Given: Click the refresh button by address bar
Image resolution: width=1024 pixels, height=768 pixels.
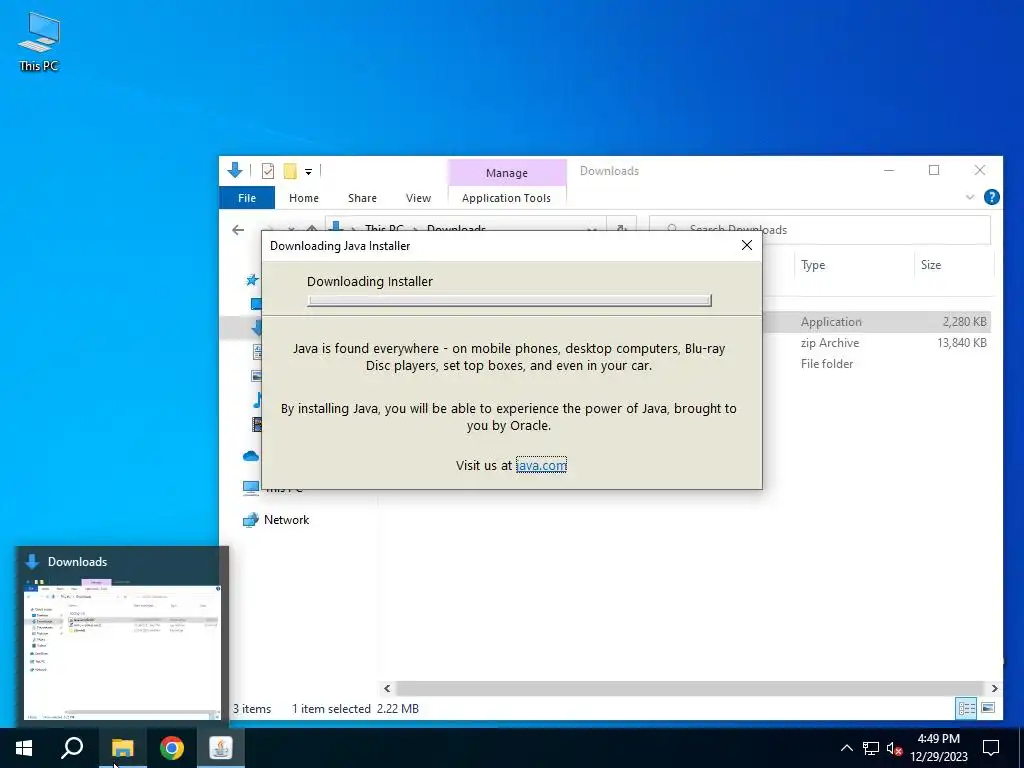Looking at the screenshot, I should [x=622, y=229].
